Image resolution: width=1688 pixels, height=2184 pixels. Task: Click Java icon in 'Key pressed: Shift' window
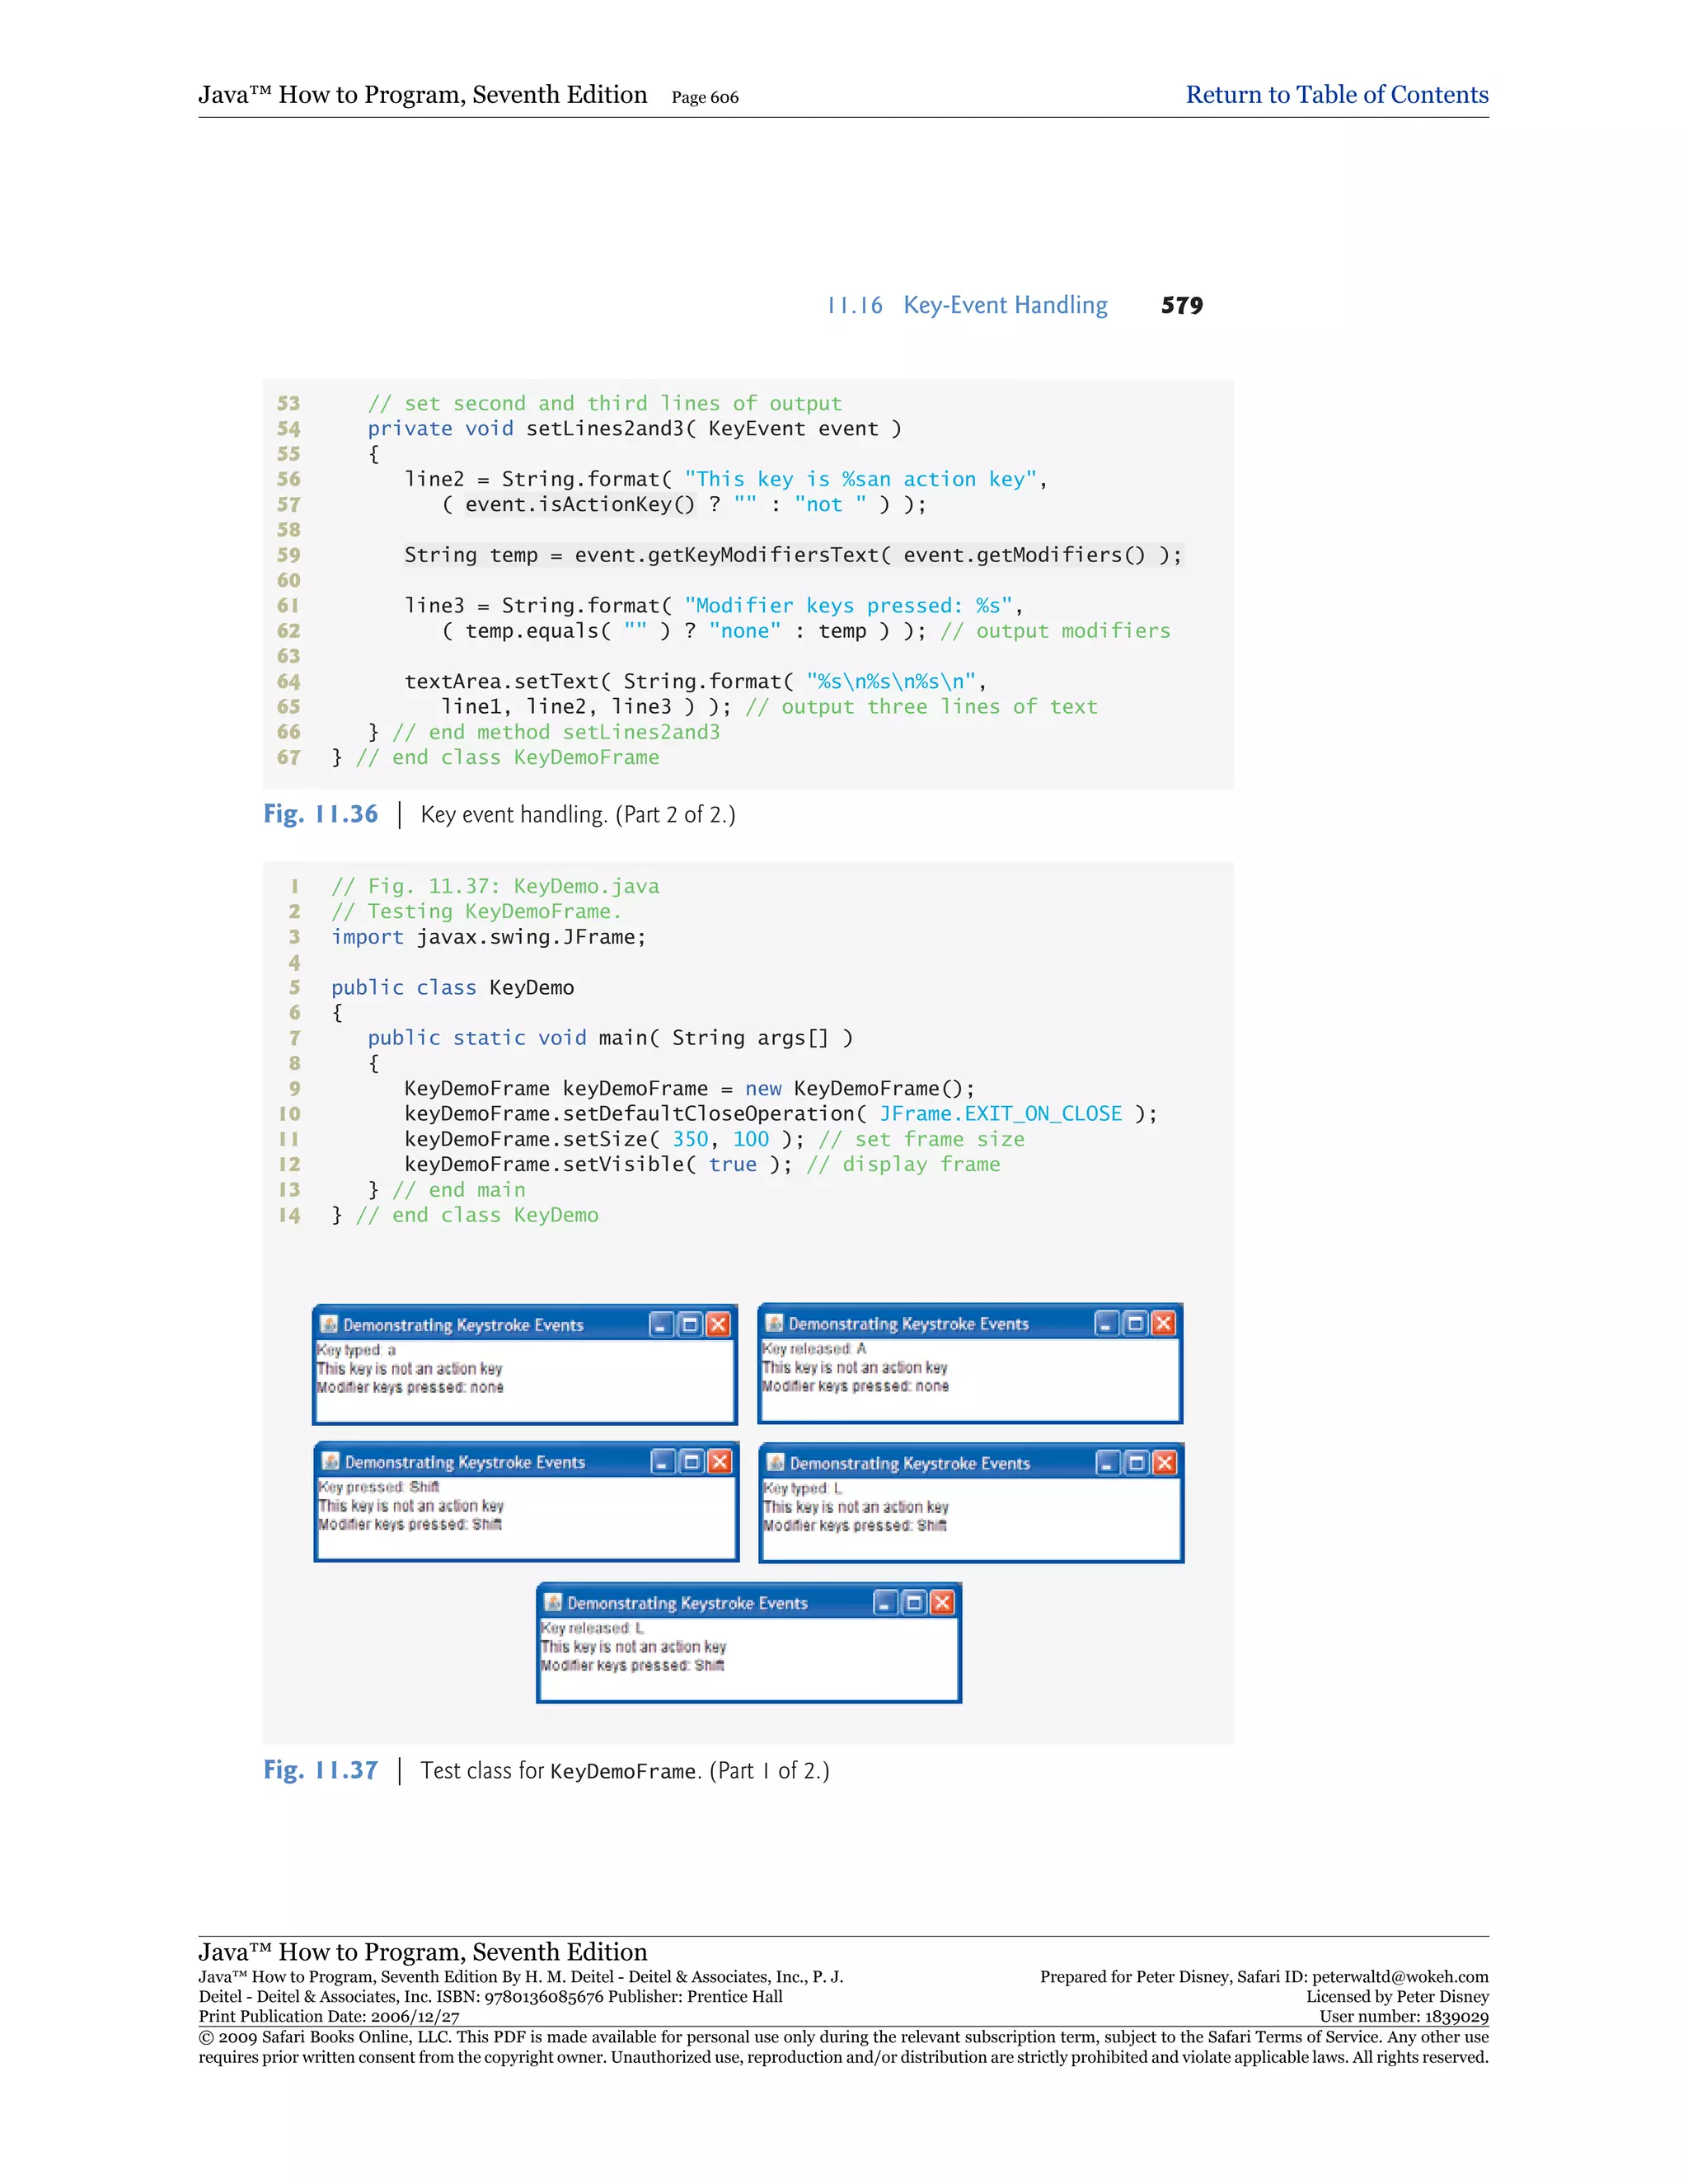click(331, 1461)
